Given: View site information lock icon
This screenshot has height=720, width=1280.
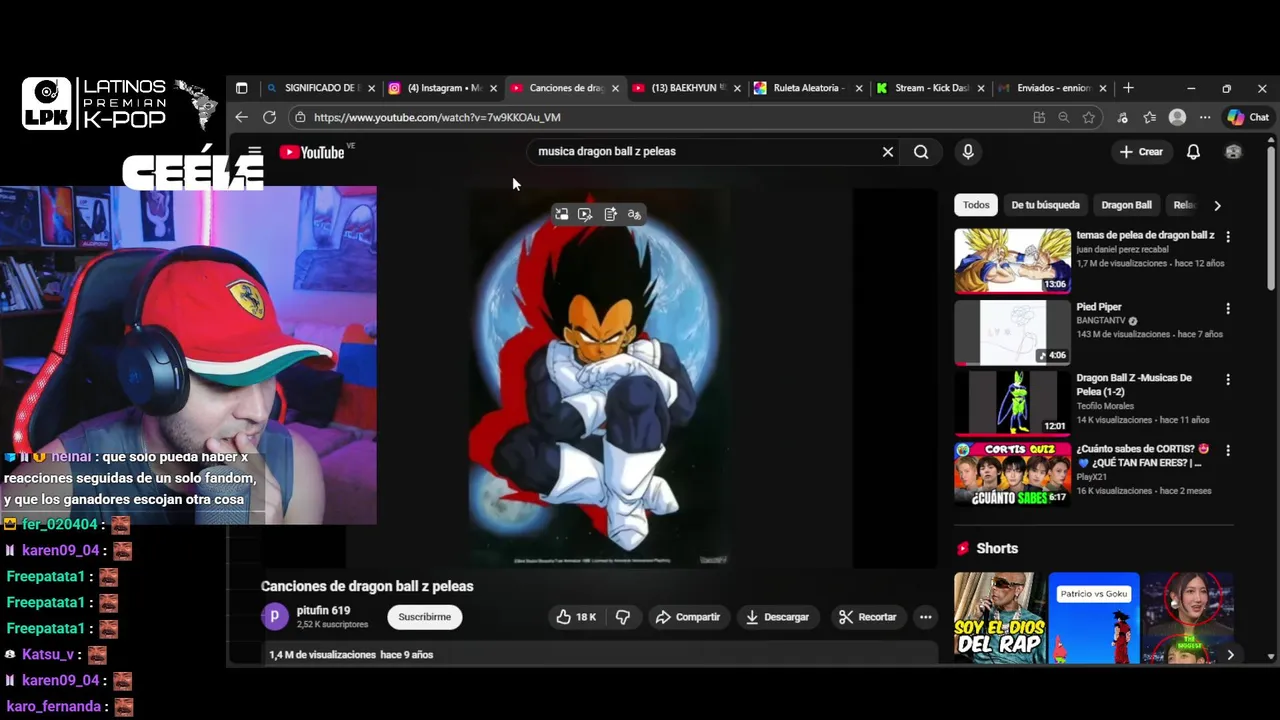Looking at the screenshot, I should 300,117.
